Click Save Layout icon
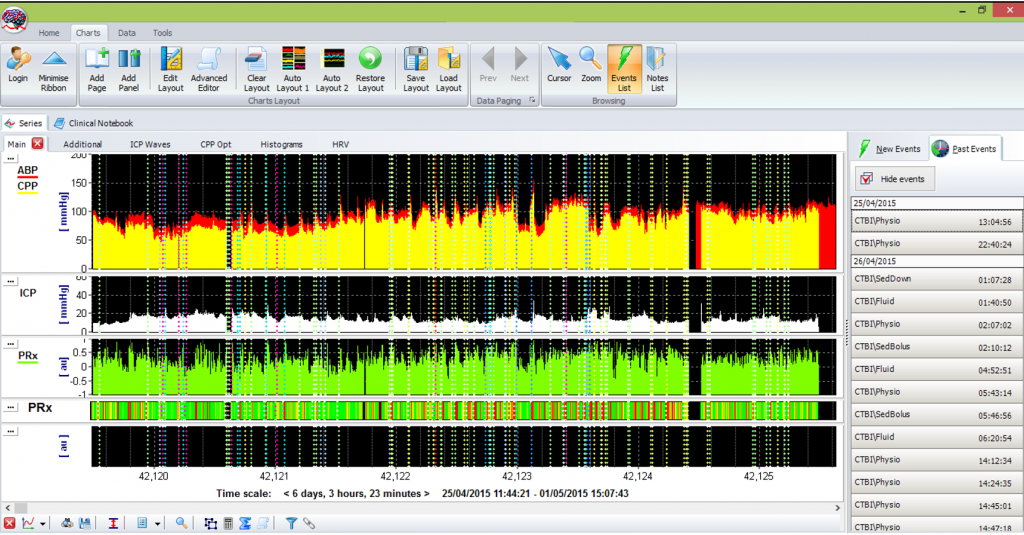The width and height of the screenshot is (1024, 535). point(416,69)
